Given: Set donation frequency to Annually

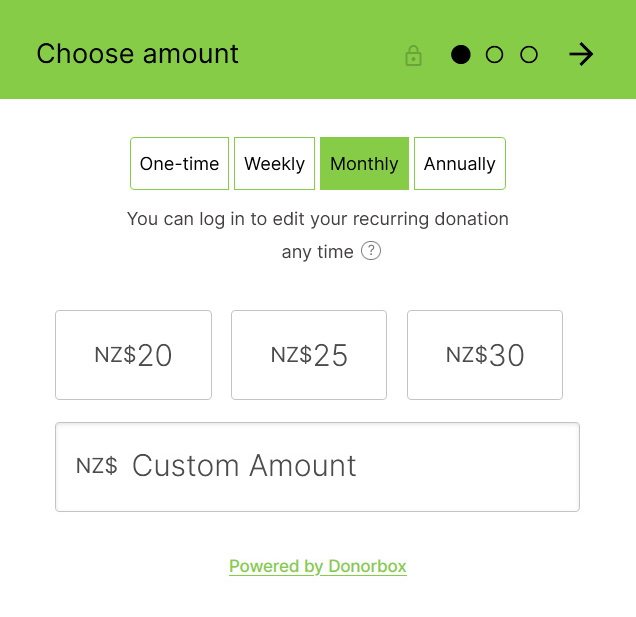Looking at the screenshot, I should (x=460, y=163).
